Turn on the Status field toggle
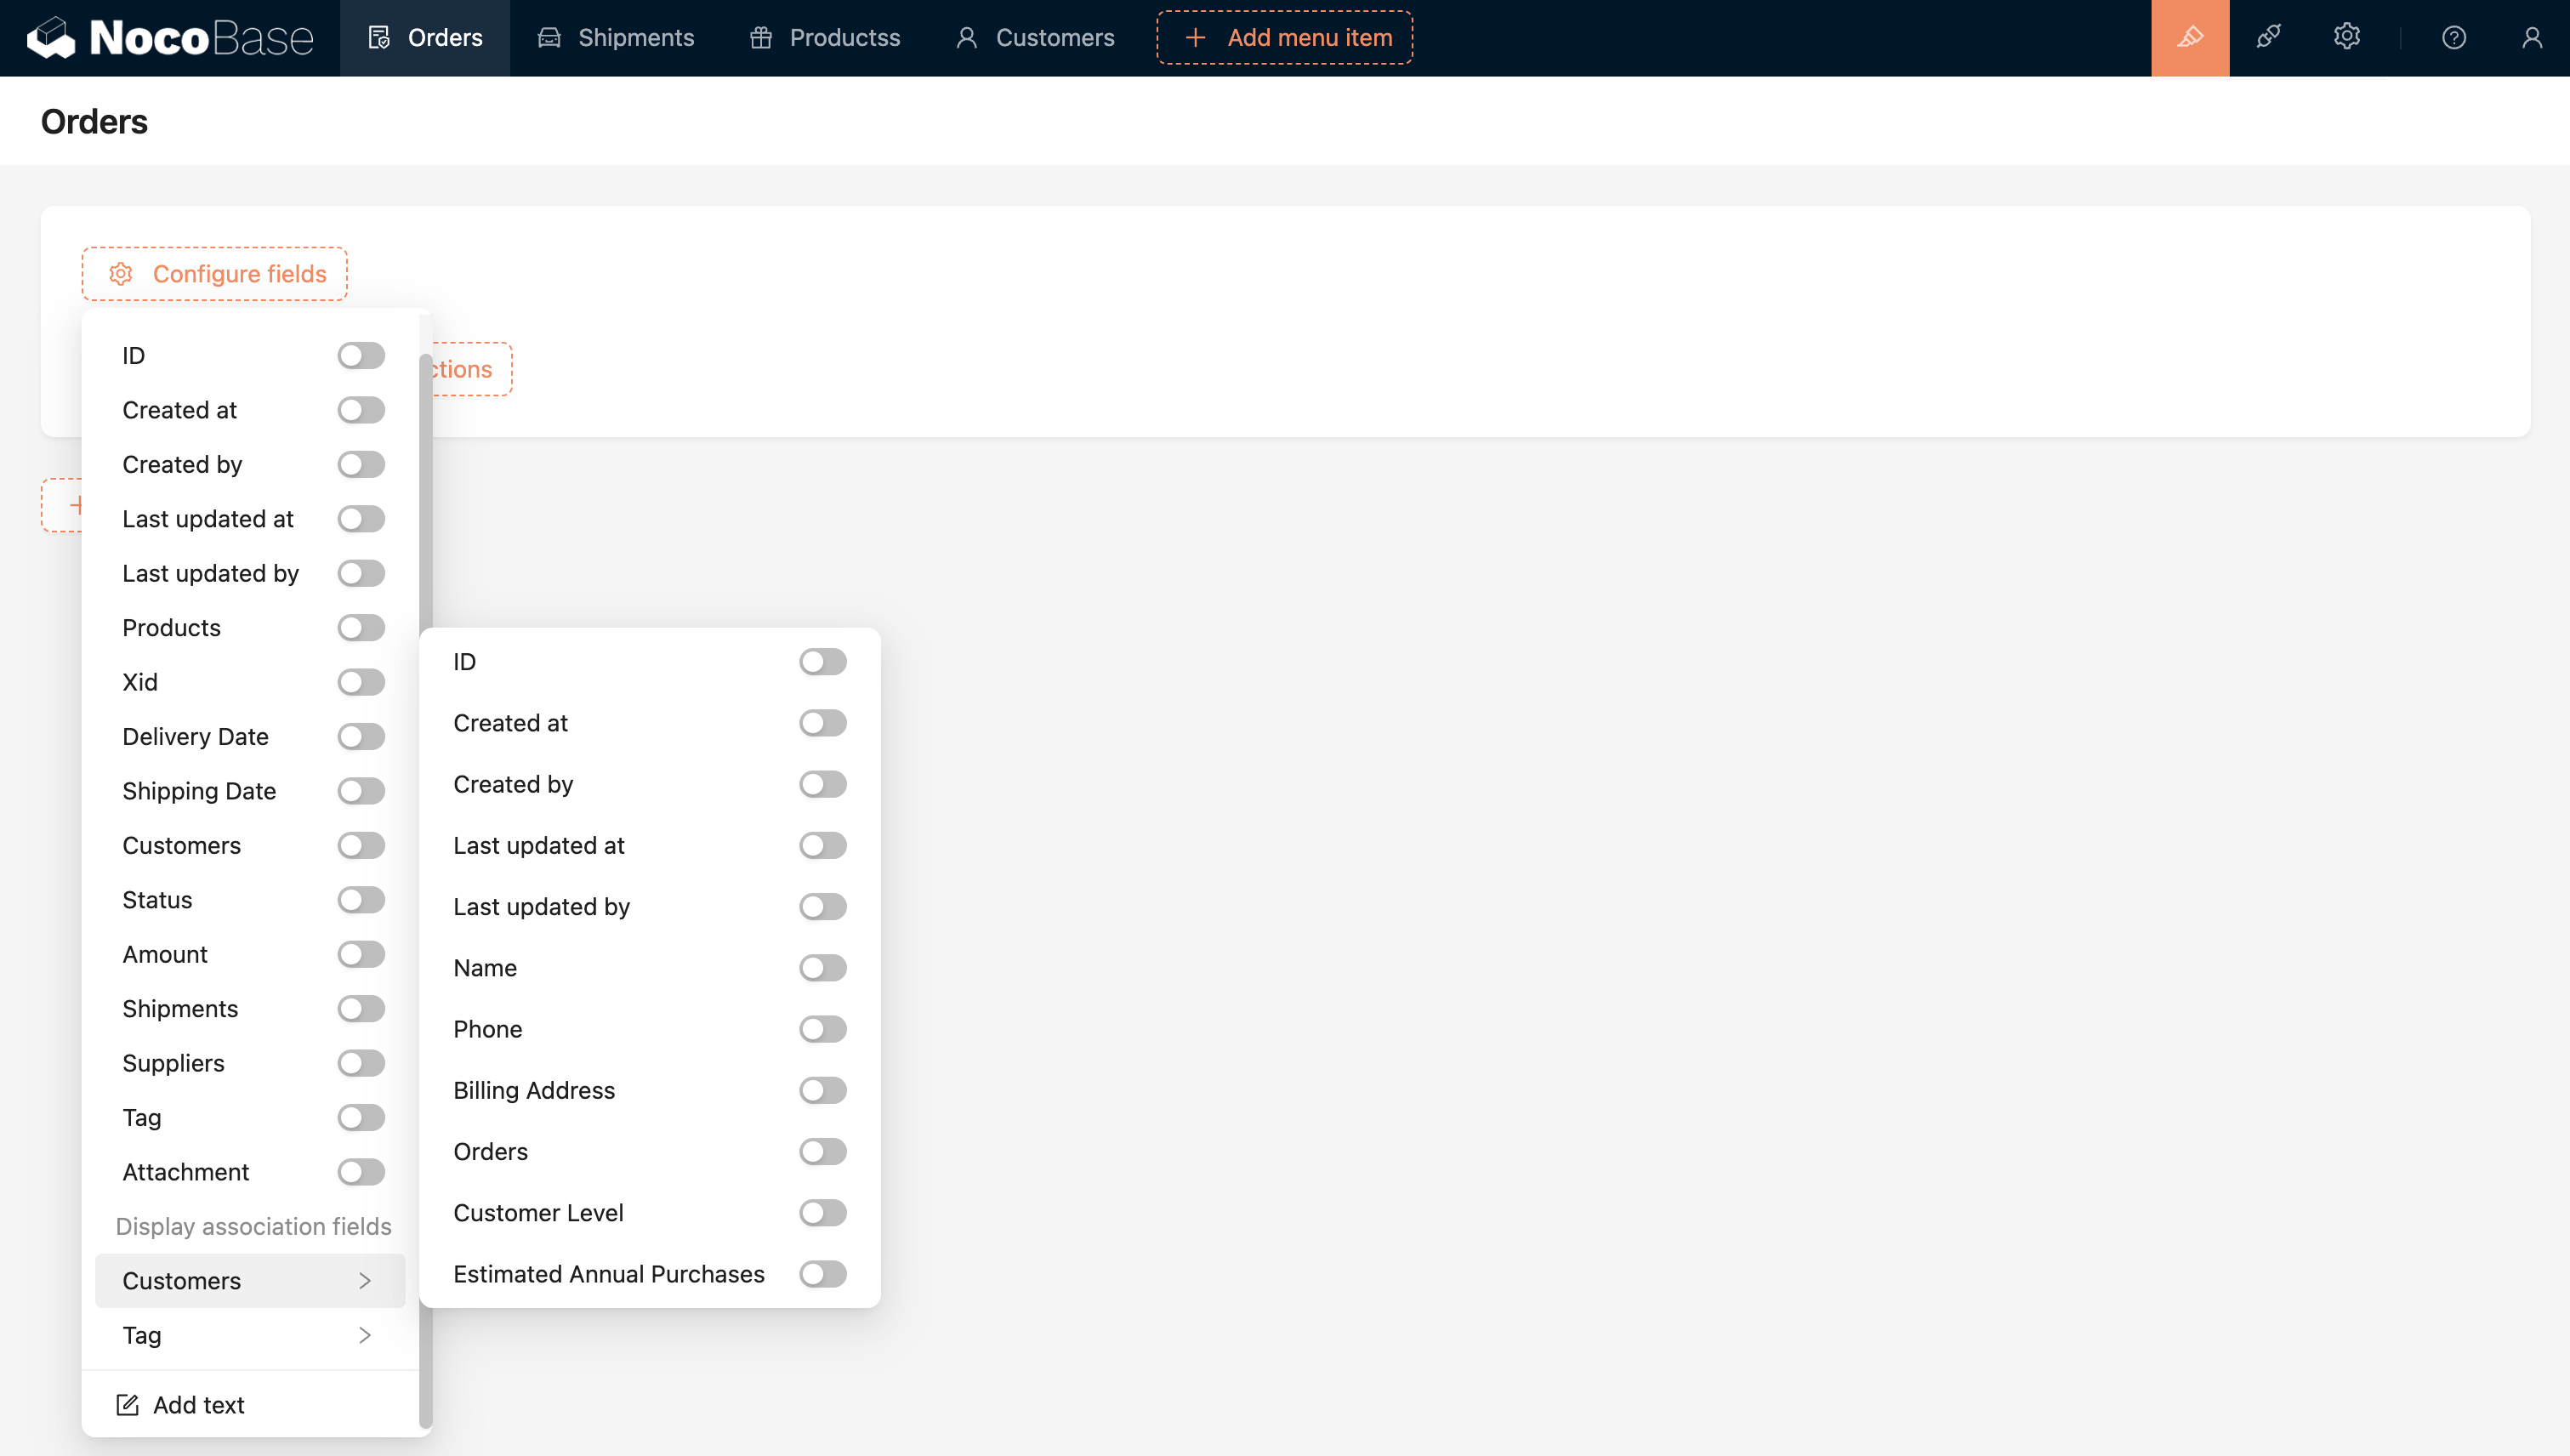2570x1456 pixels. click(361, 900)
